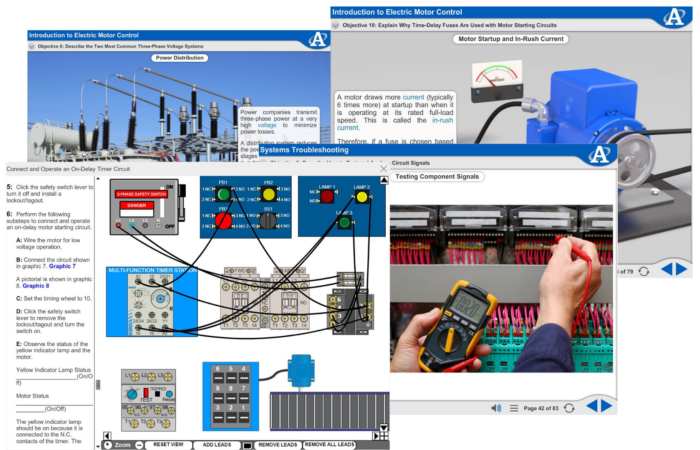Open the menu icon in Systems Troubleshooting

pos(514,408)
